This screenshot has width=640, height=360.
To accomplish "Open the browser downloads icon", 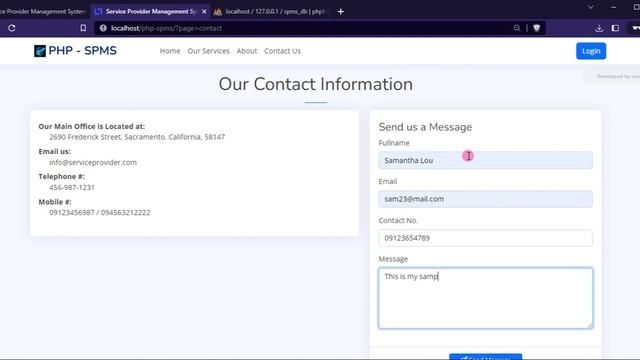I will (x=599, y=28).
